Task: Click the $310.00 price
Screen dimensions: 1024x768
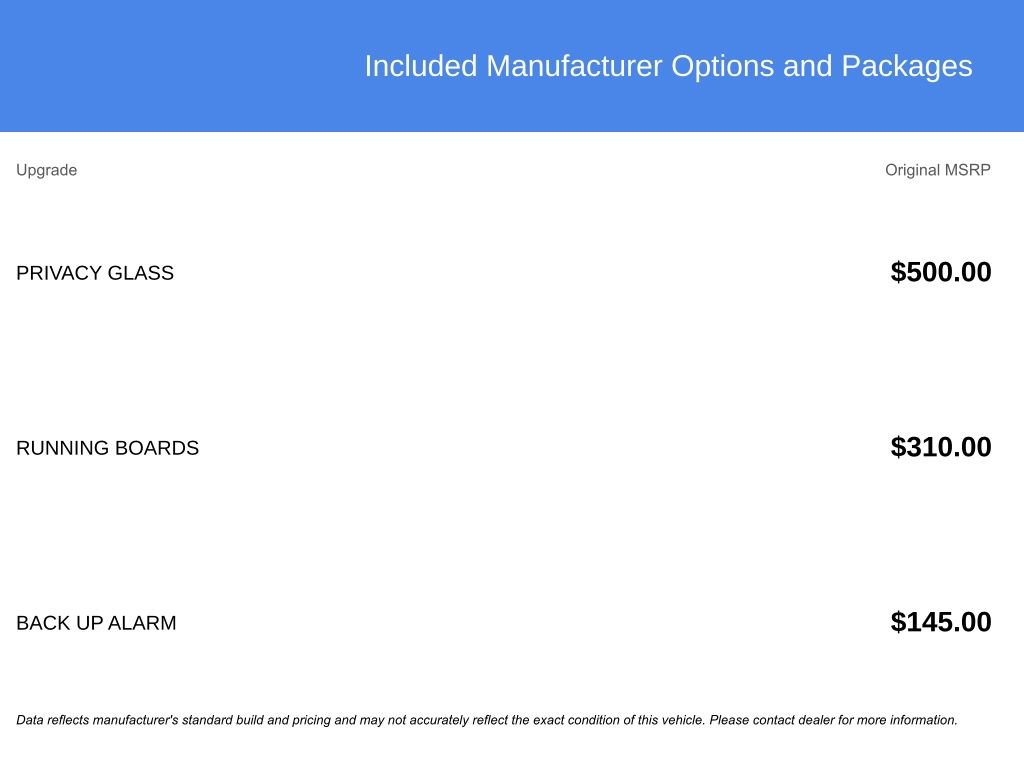Action: [940, 447]
